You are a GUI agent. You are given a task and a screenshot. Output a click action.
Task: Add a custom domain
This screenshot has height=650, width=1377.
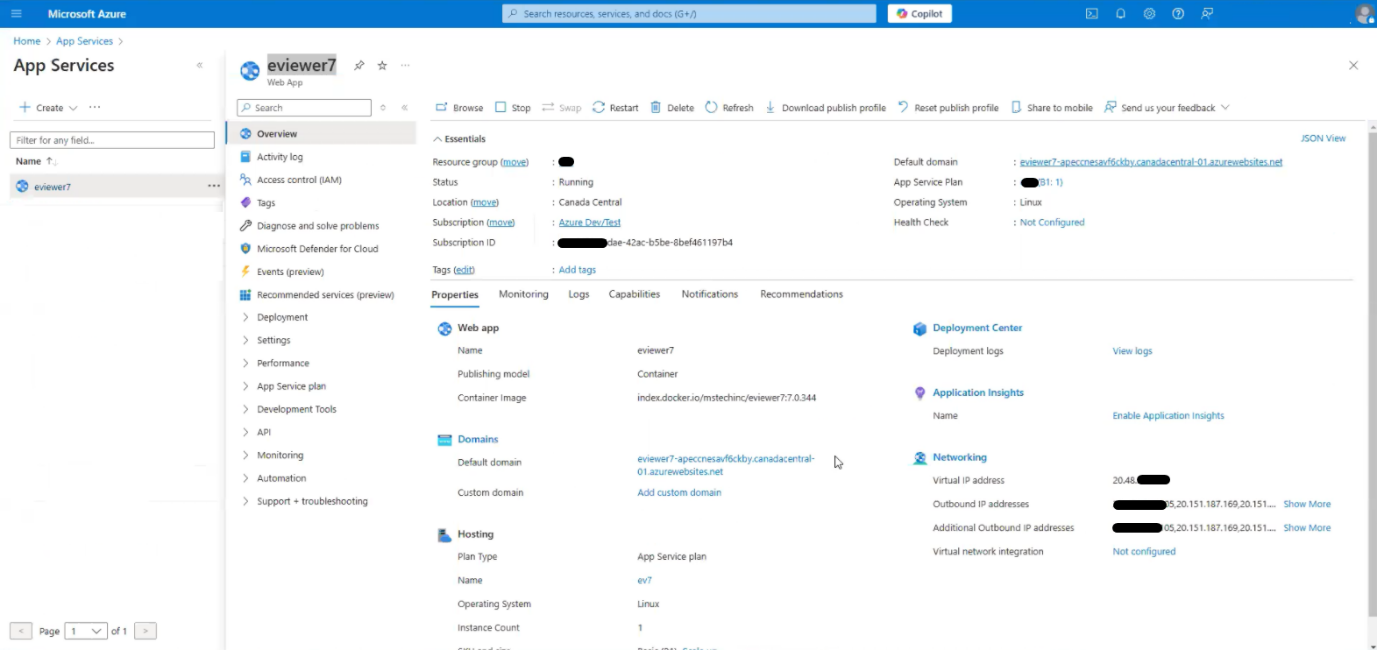pos(679,492)
